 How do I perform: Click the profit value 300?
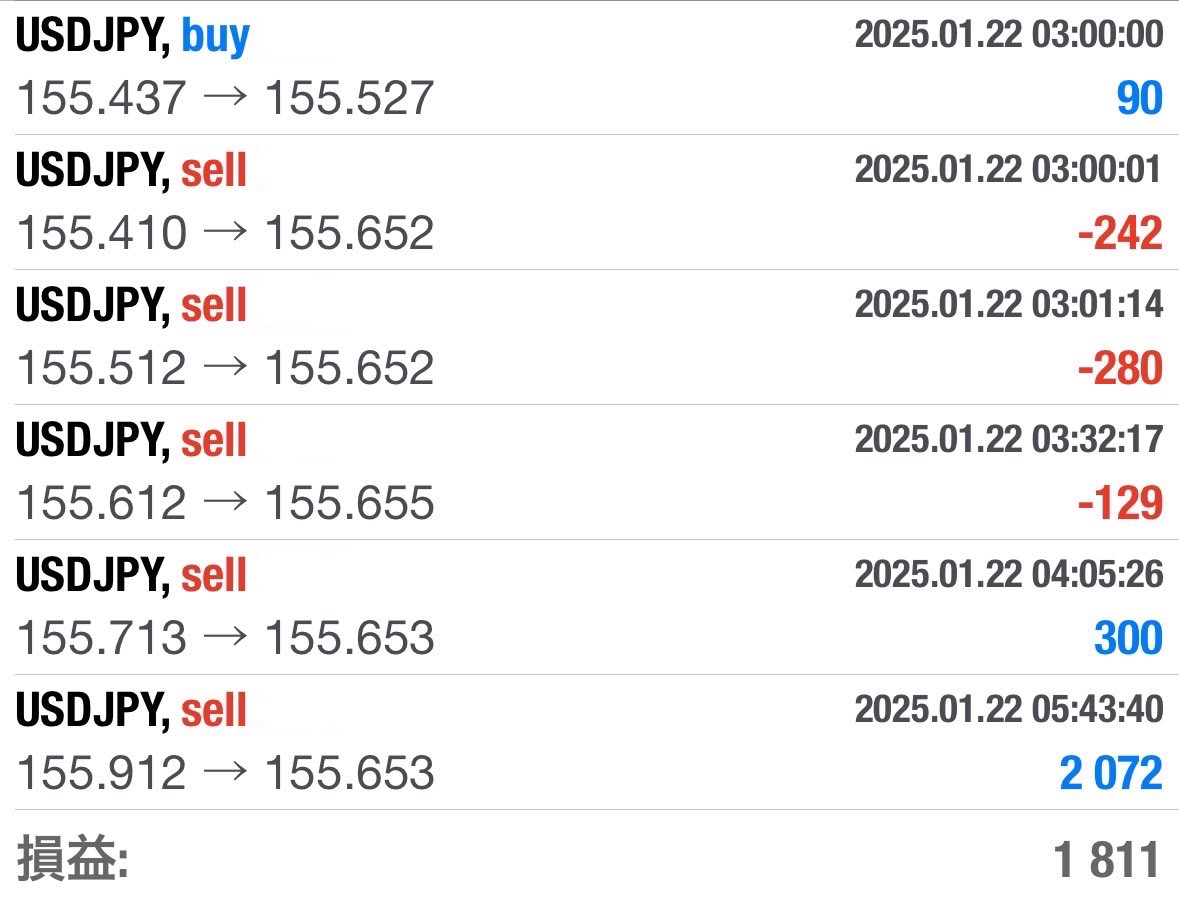click(1128, 639)
